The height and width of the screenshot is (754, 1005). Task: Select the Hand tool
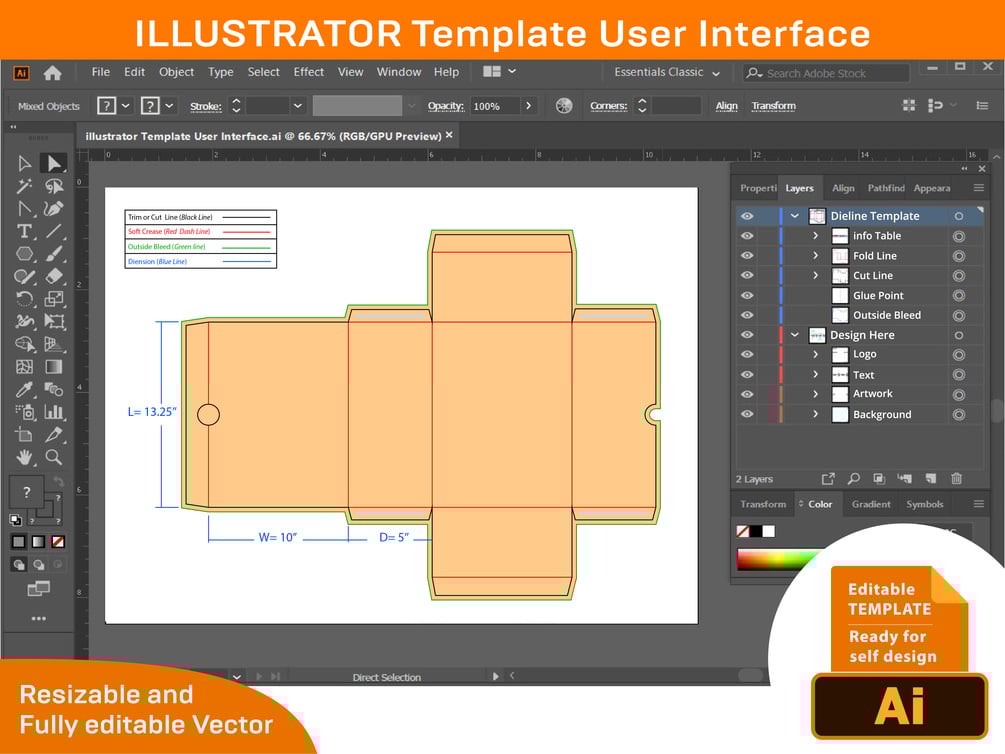pos(24,457)
